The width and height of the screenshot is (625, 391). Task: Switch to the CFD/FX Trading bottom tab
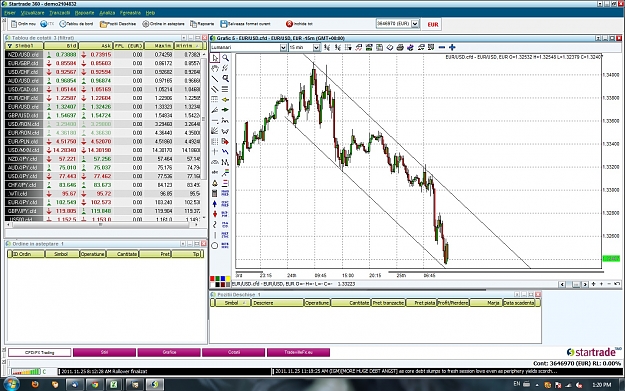pos(39,352)
